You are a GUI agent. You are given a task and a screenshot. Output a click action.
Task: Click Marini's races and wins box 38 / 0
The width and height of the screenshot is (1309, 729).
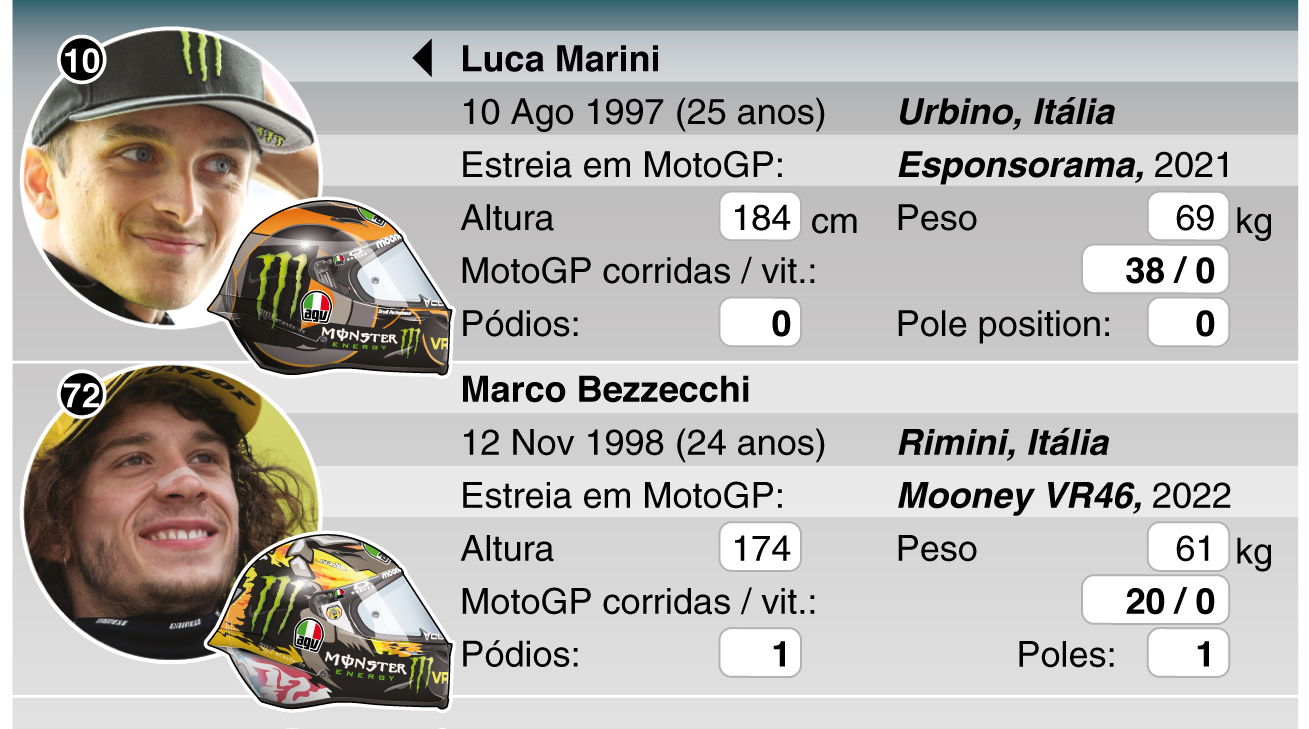(x=1155, y=270)
